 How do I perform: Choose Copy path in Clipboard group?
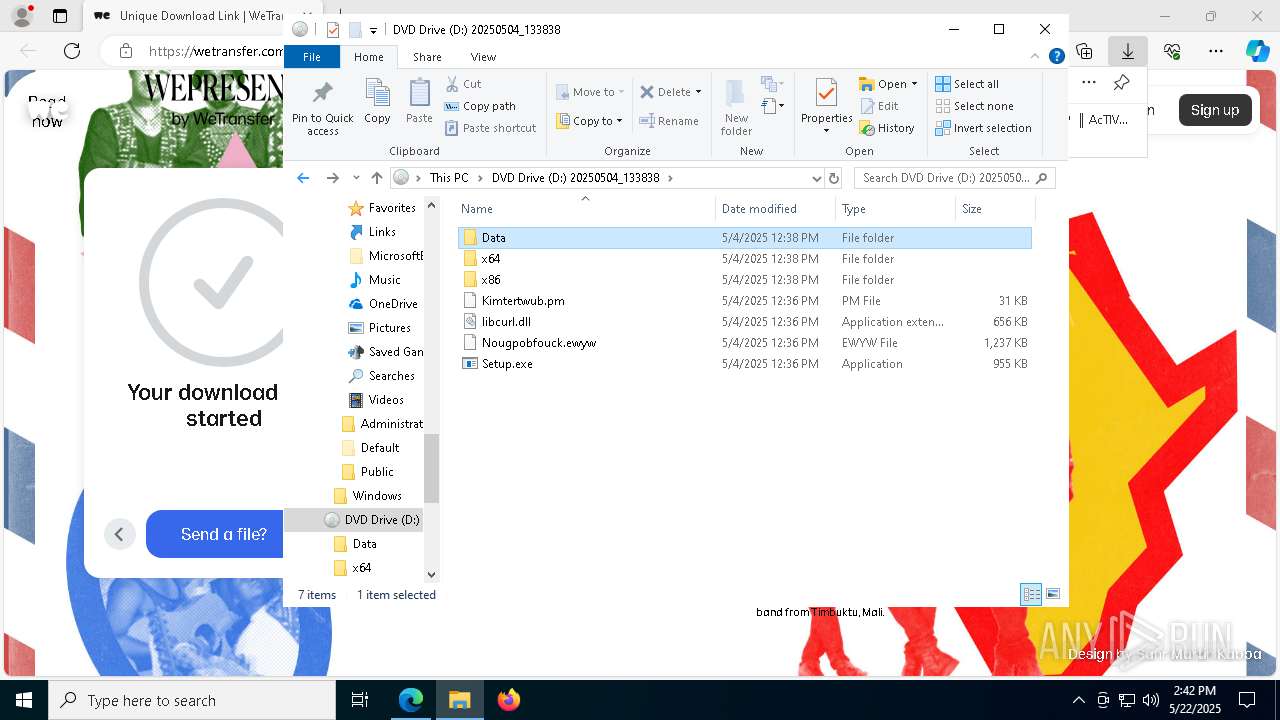point(480,106)
